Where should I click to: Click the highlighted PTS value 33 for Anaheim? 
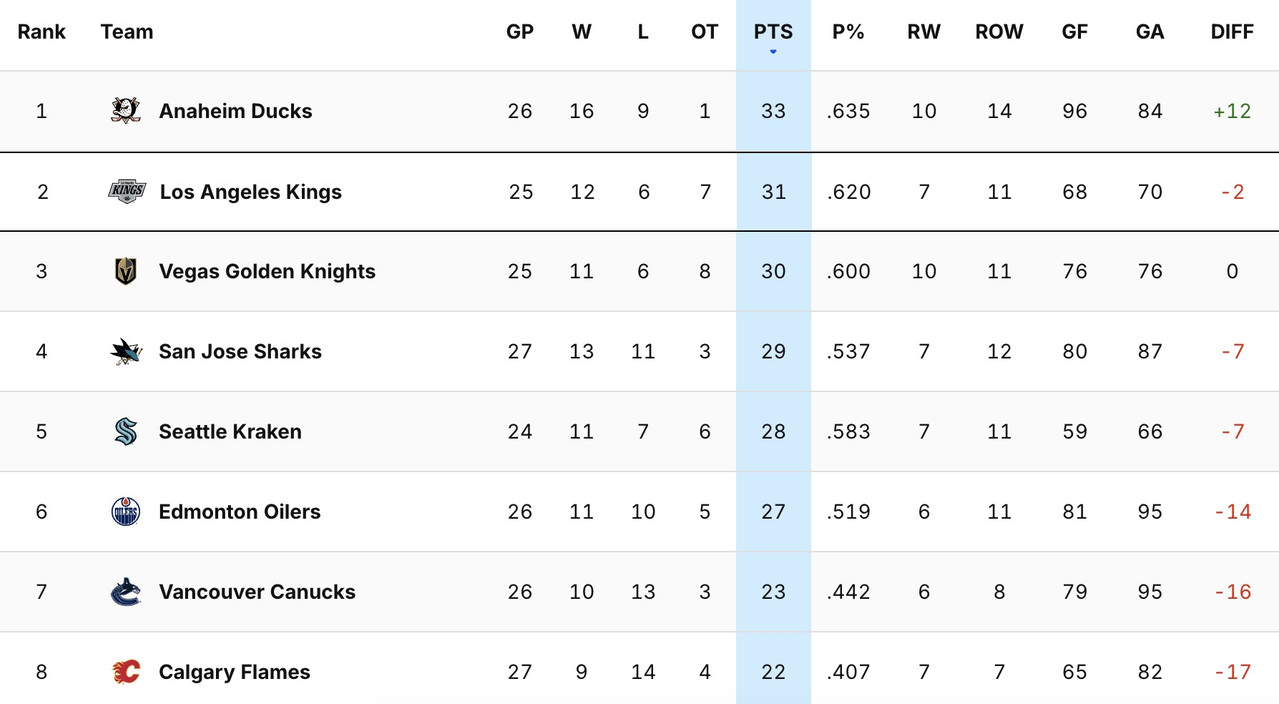[773, 111]
